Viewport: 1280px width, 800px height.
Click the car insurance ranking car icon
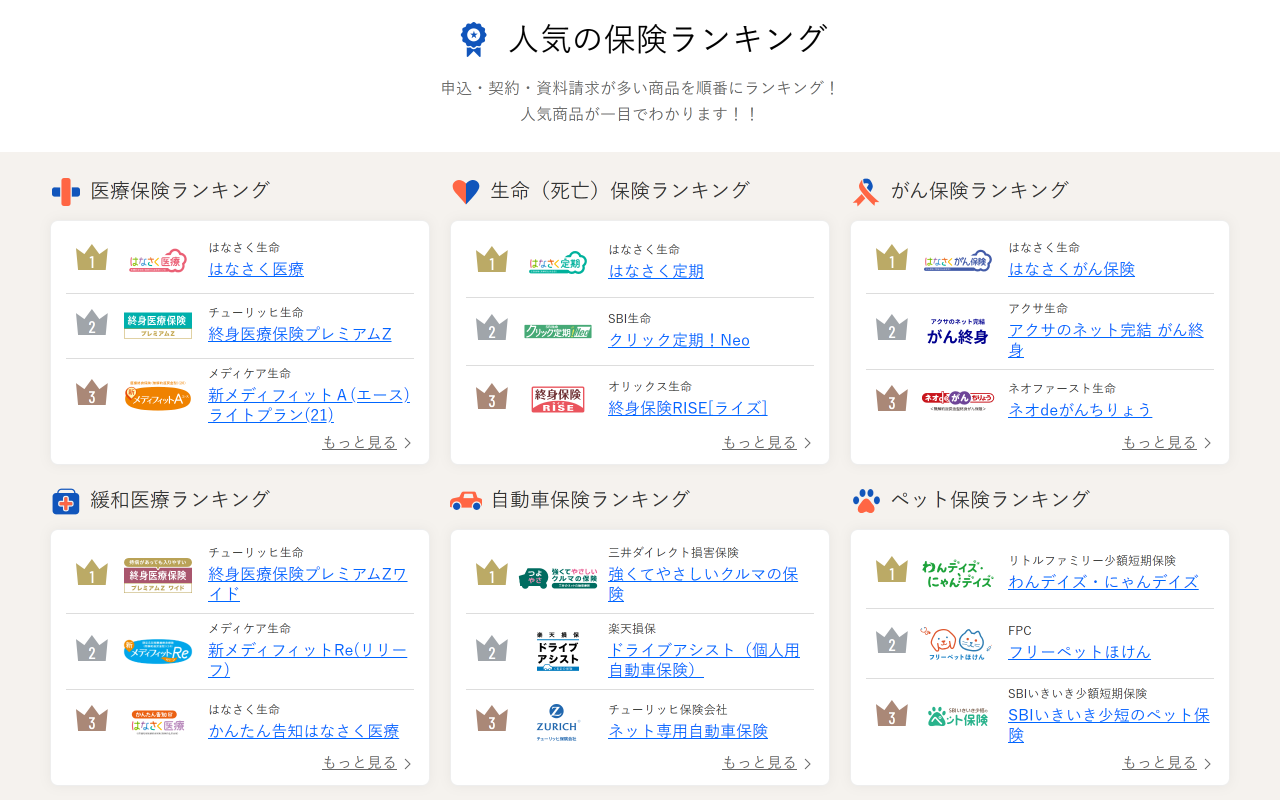(x=466, y=500)
